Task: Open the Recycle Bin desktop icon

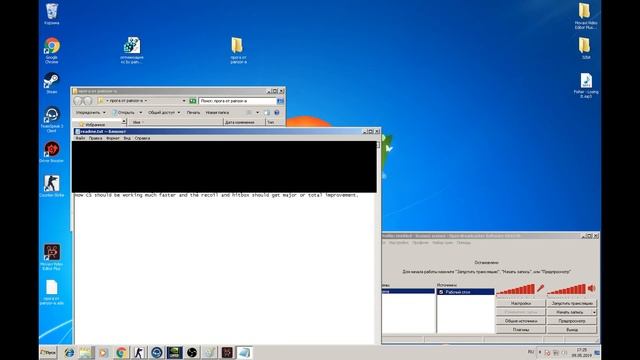Action: (52, 14)
